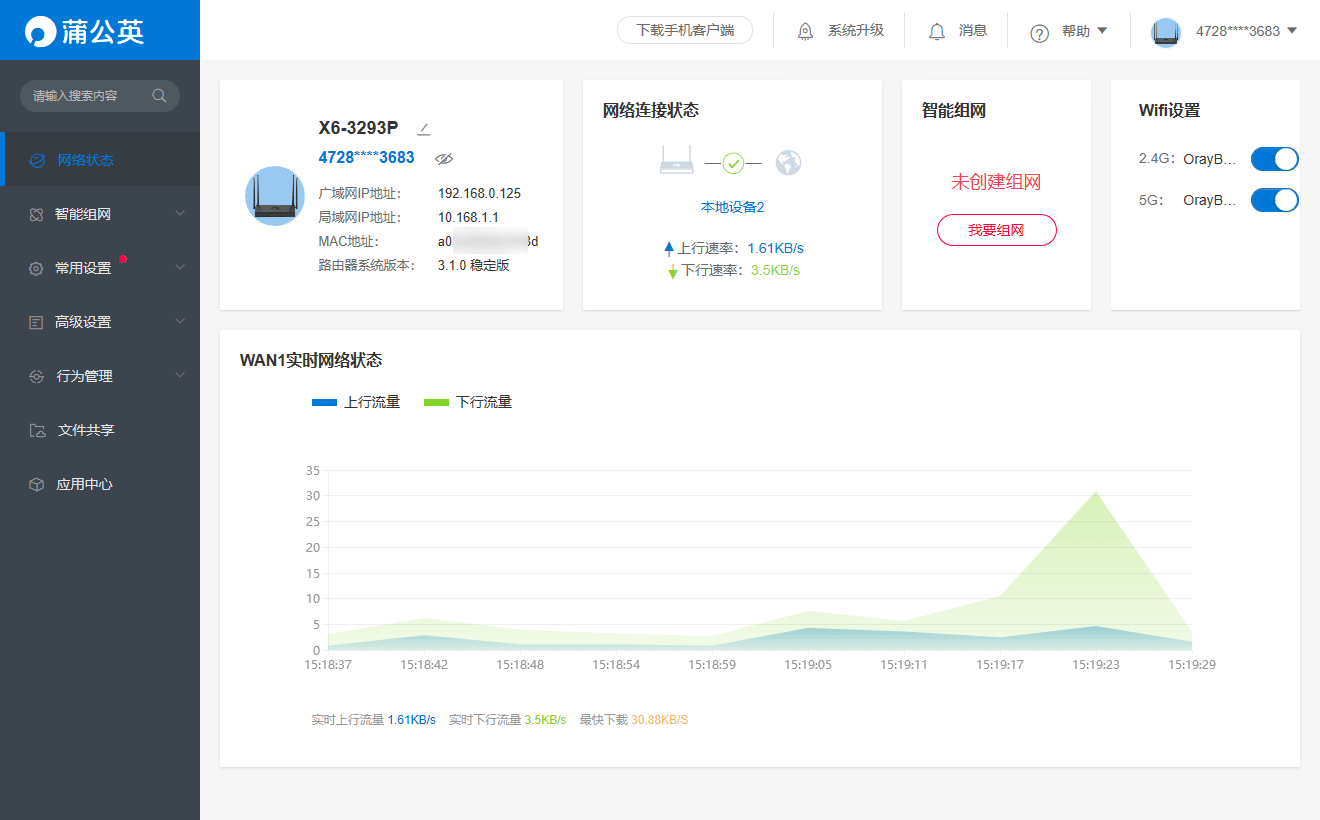The width and height of the screenshot is (1320, 820).
Task: Click the 帮助 question mark icon
Action: click(x=1038, y=31)
